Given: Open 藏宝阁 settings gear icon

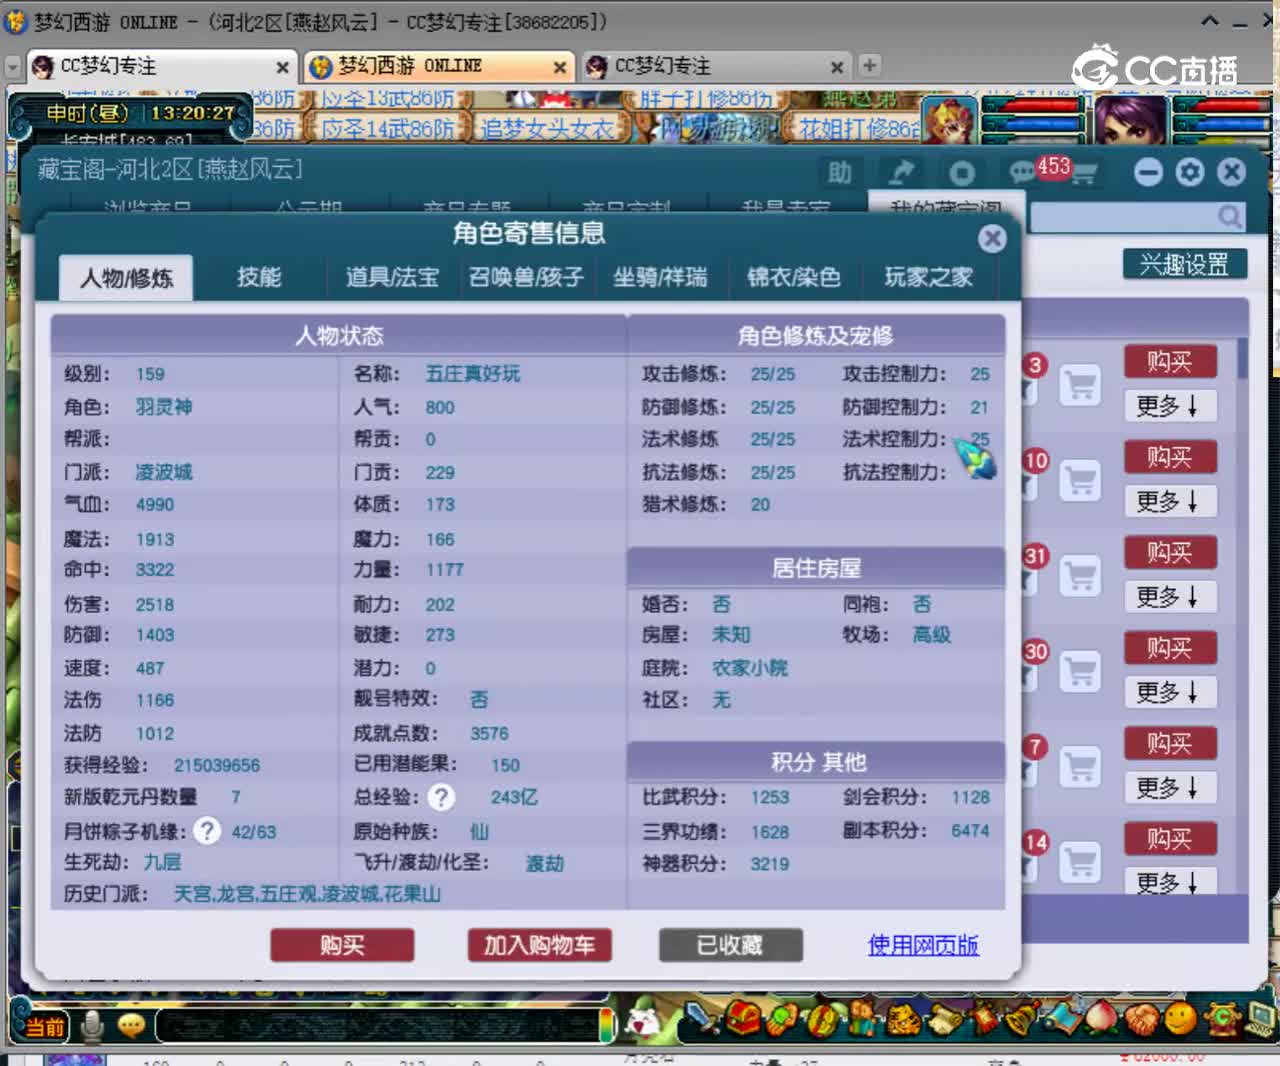Looking at the screenshot, I should (x=1190, y=172).
